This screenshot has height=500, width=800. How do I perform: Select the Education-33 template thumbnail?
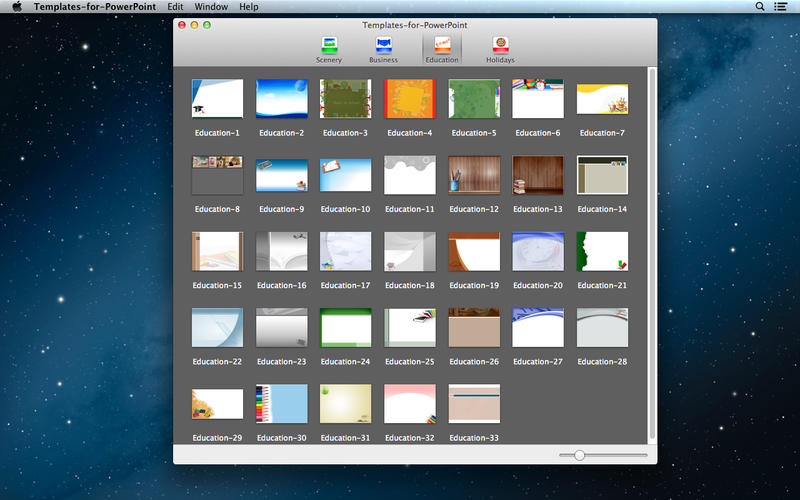(474, 404)
